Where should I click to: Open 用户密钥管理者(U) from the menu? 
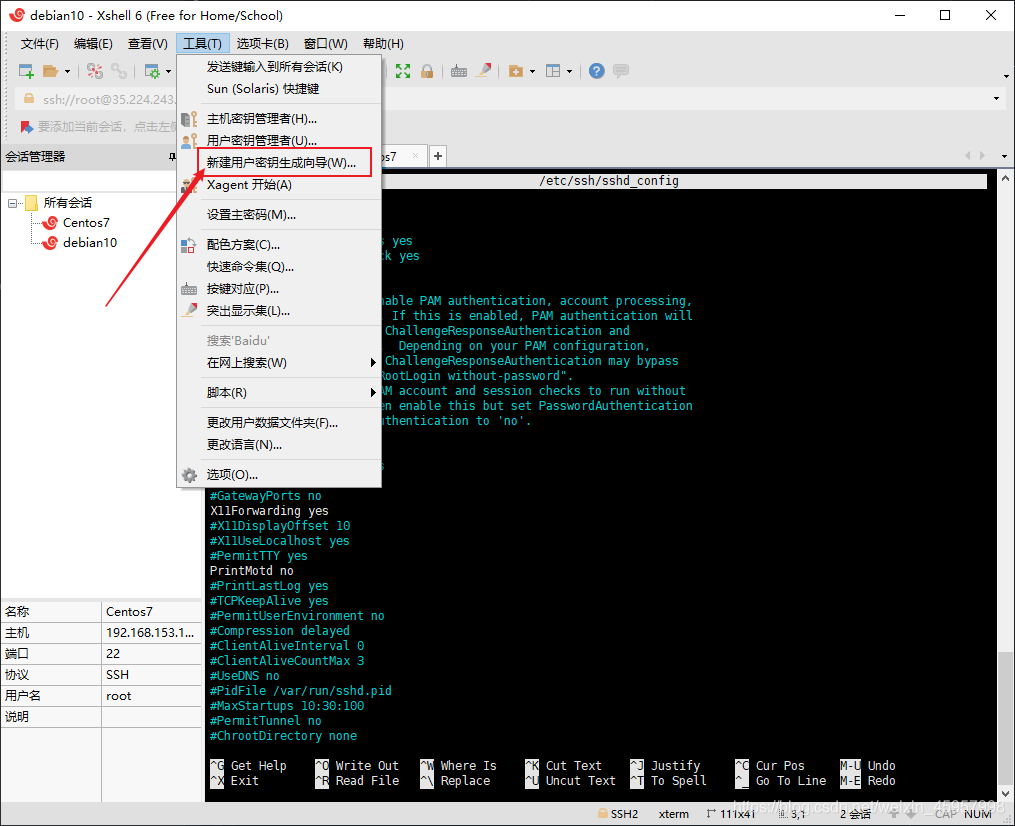(x=279, y=140)
